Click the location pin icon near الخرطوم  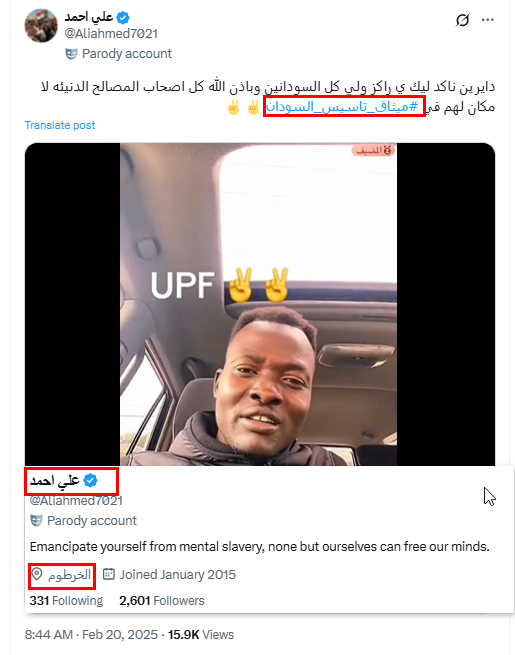click(37, 574)
